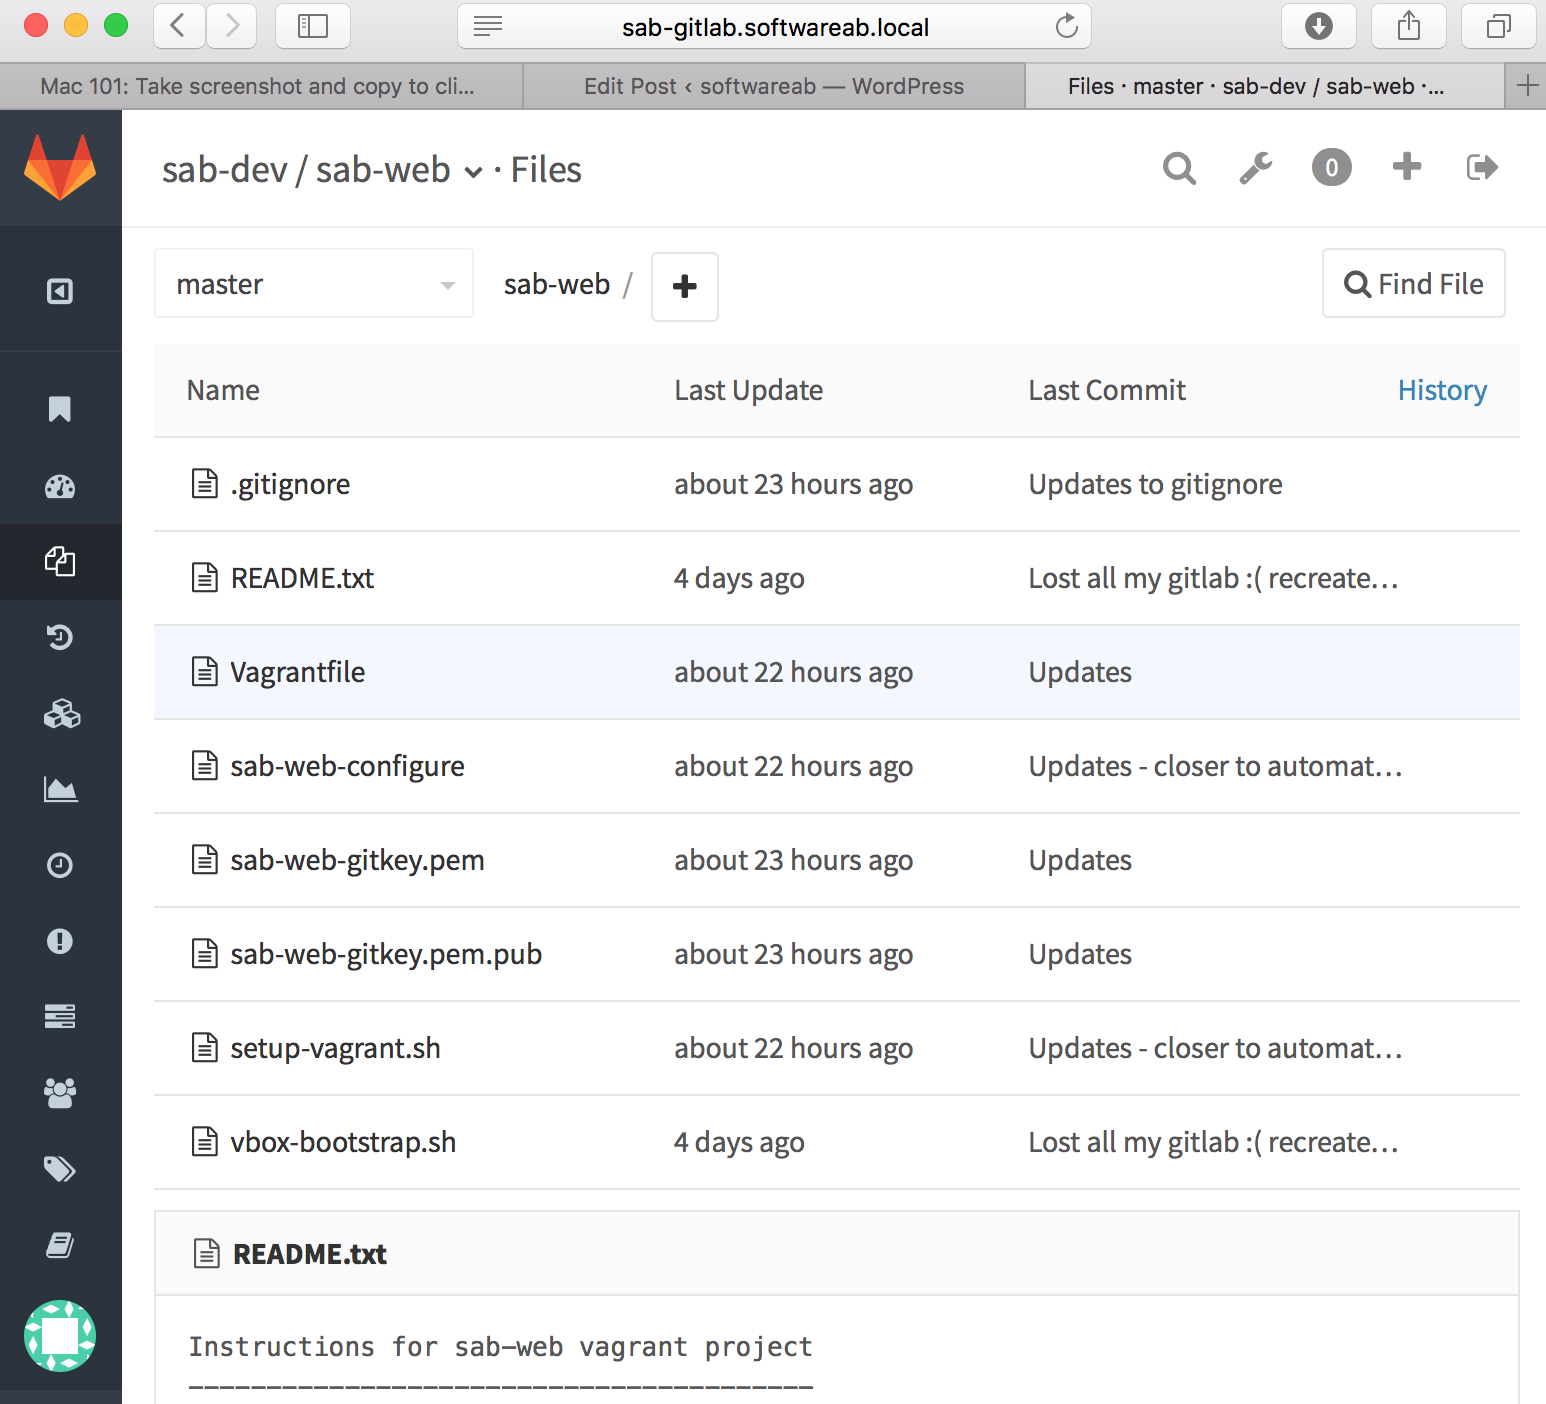The width and height of the screenshot is (1546, 1404).
Task: Open the Files icon in sidebar
Action: [x=60, y=562]
